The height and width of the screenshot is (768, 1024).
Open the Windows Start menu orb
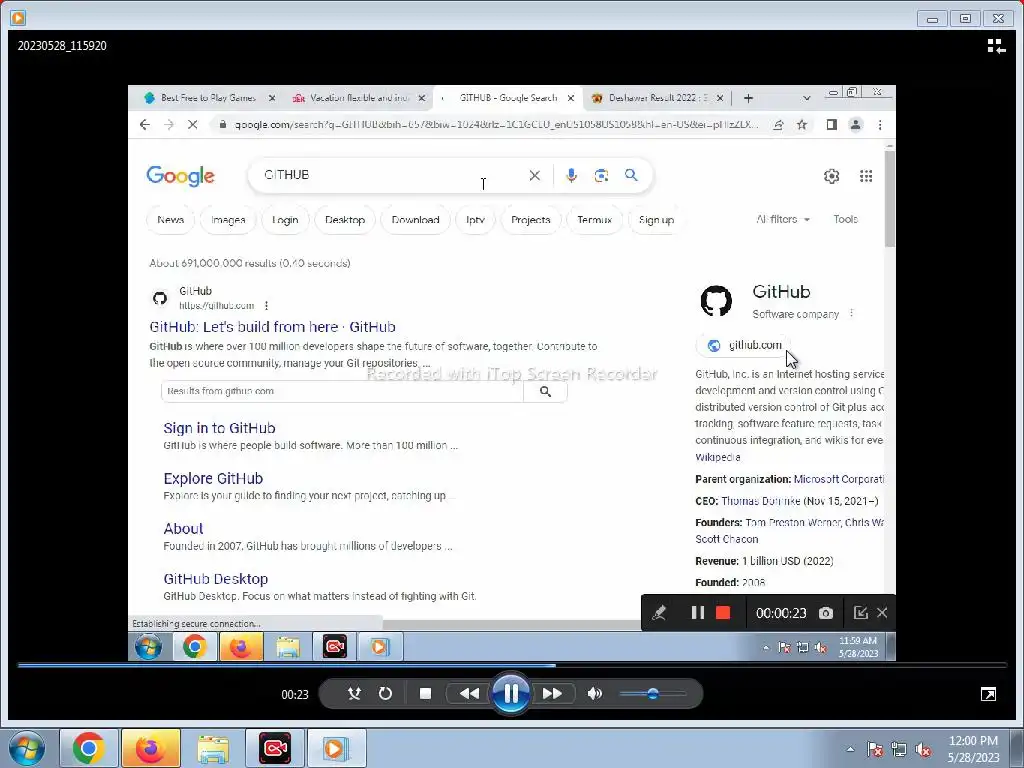pyautogui.click(x=25, y=748)
